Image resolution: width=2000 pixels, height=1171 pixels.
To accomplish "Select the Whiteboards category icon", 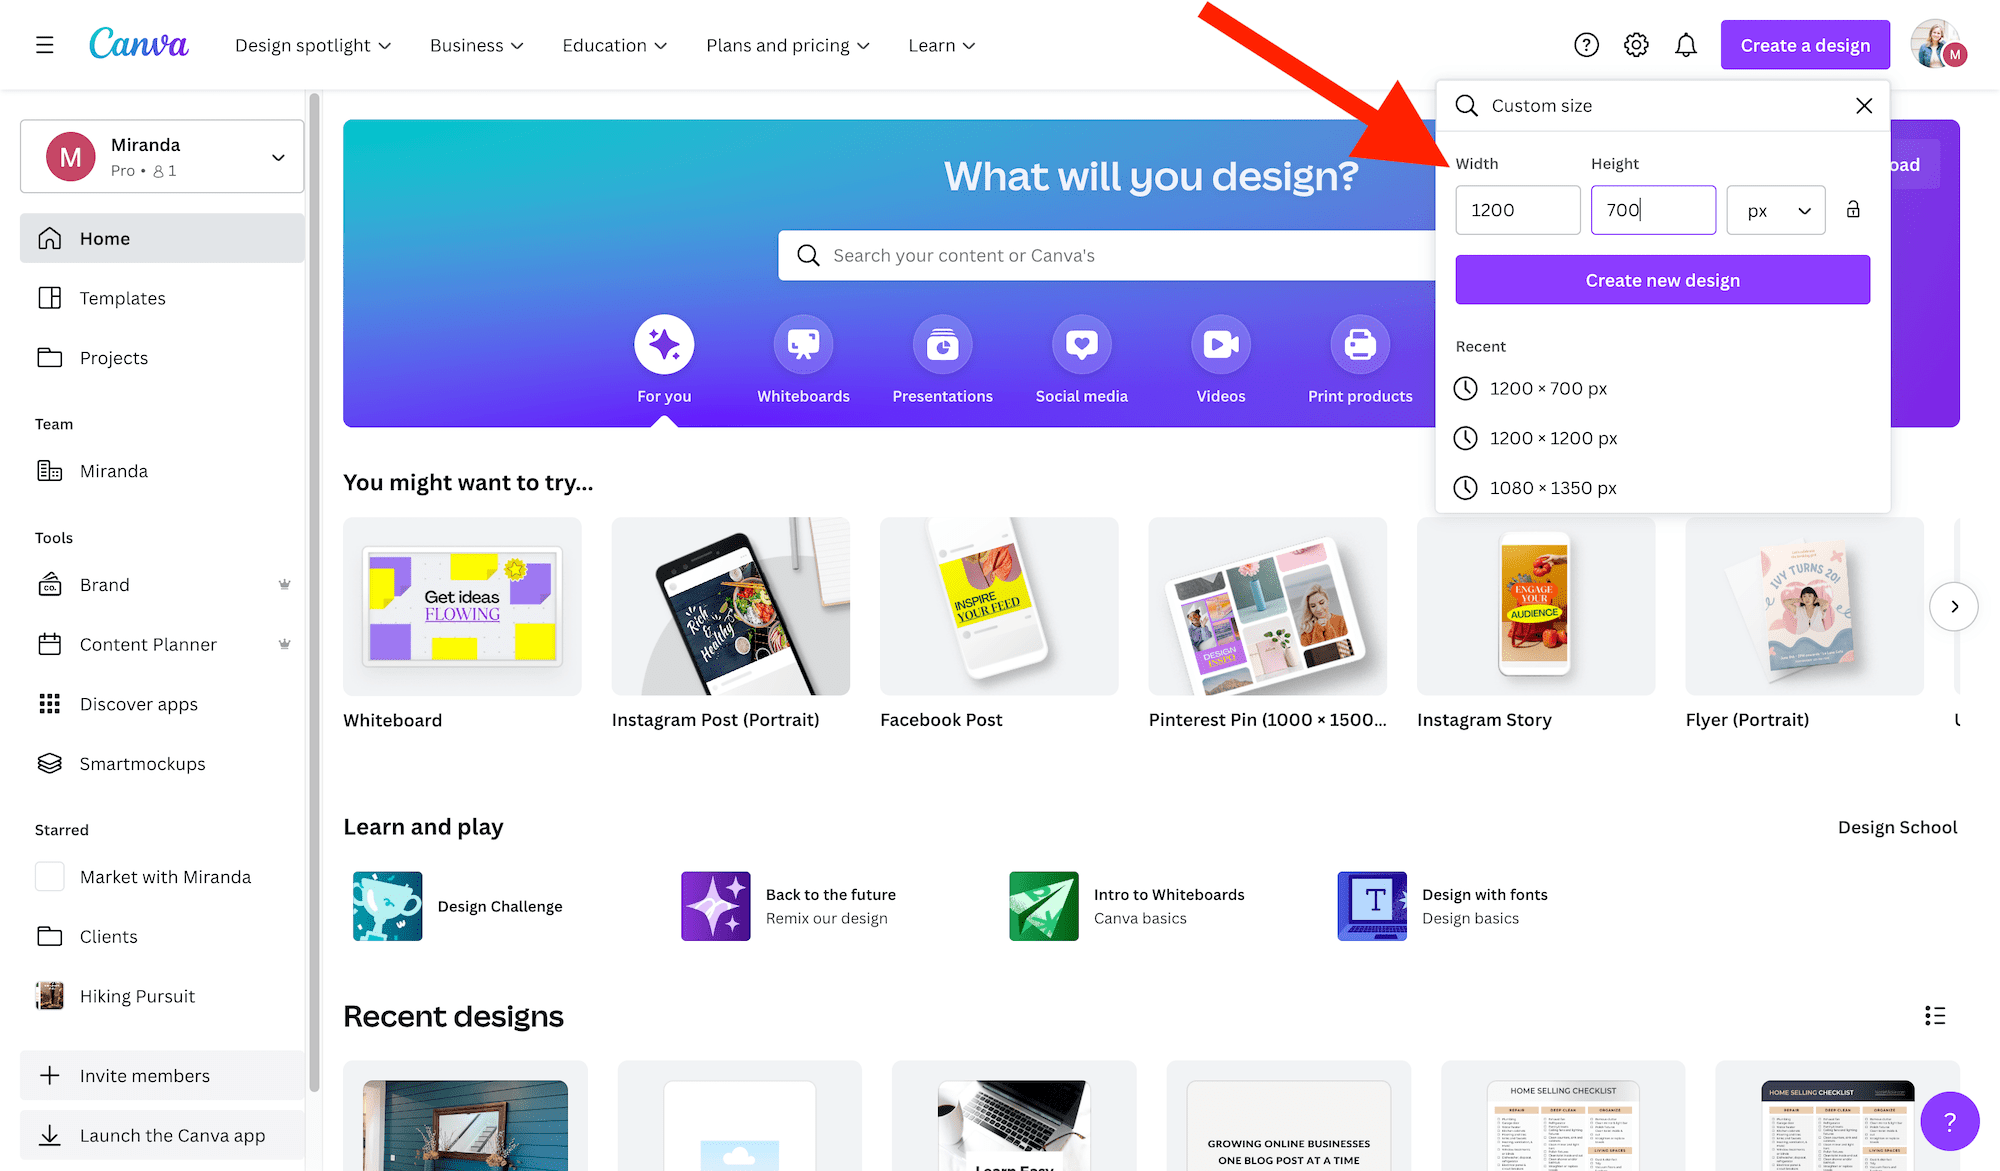I will point(803,345).
